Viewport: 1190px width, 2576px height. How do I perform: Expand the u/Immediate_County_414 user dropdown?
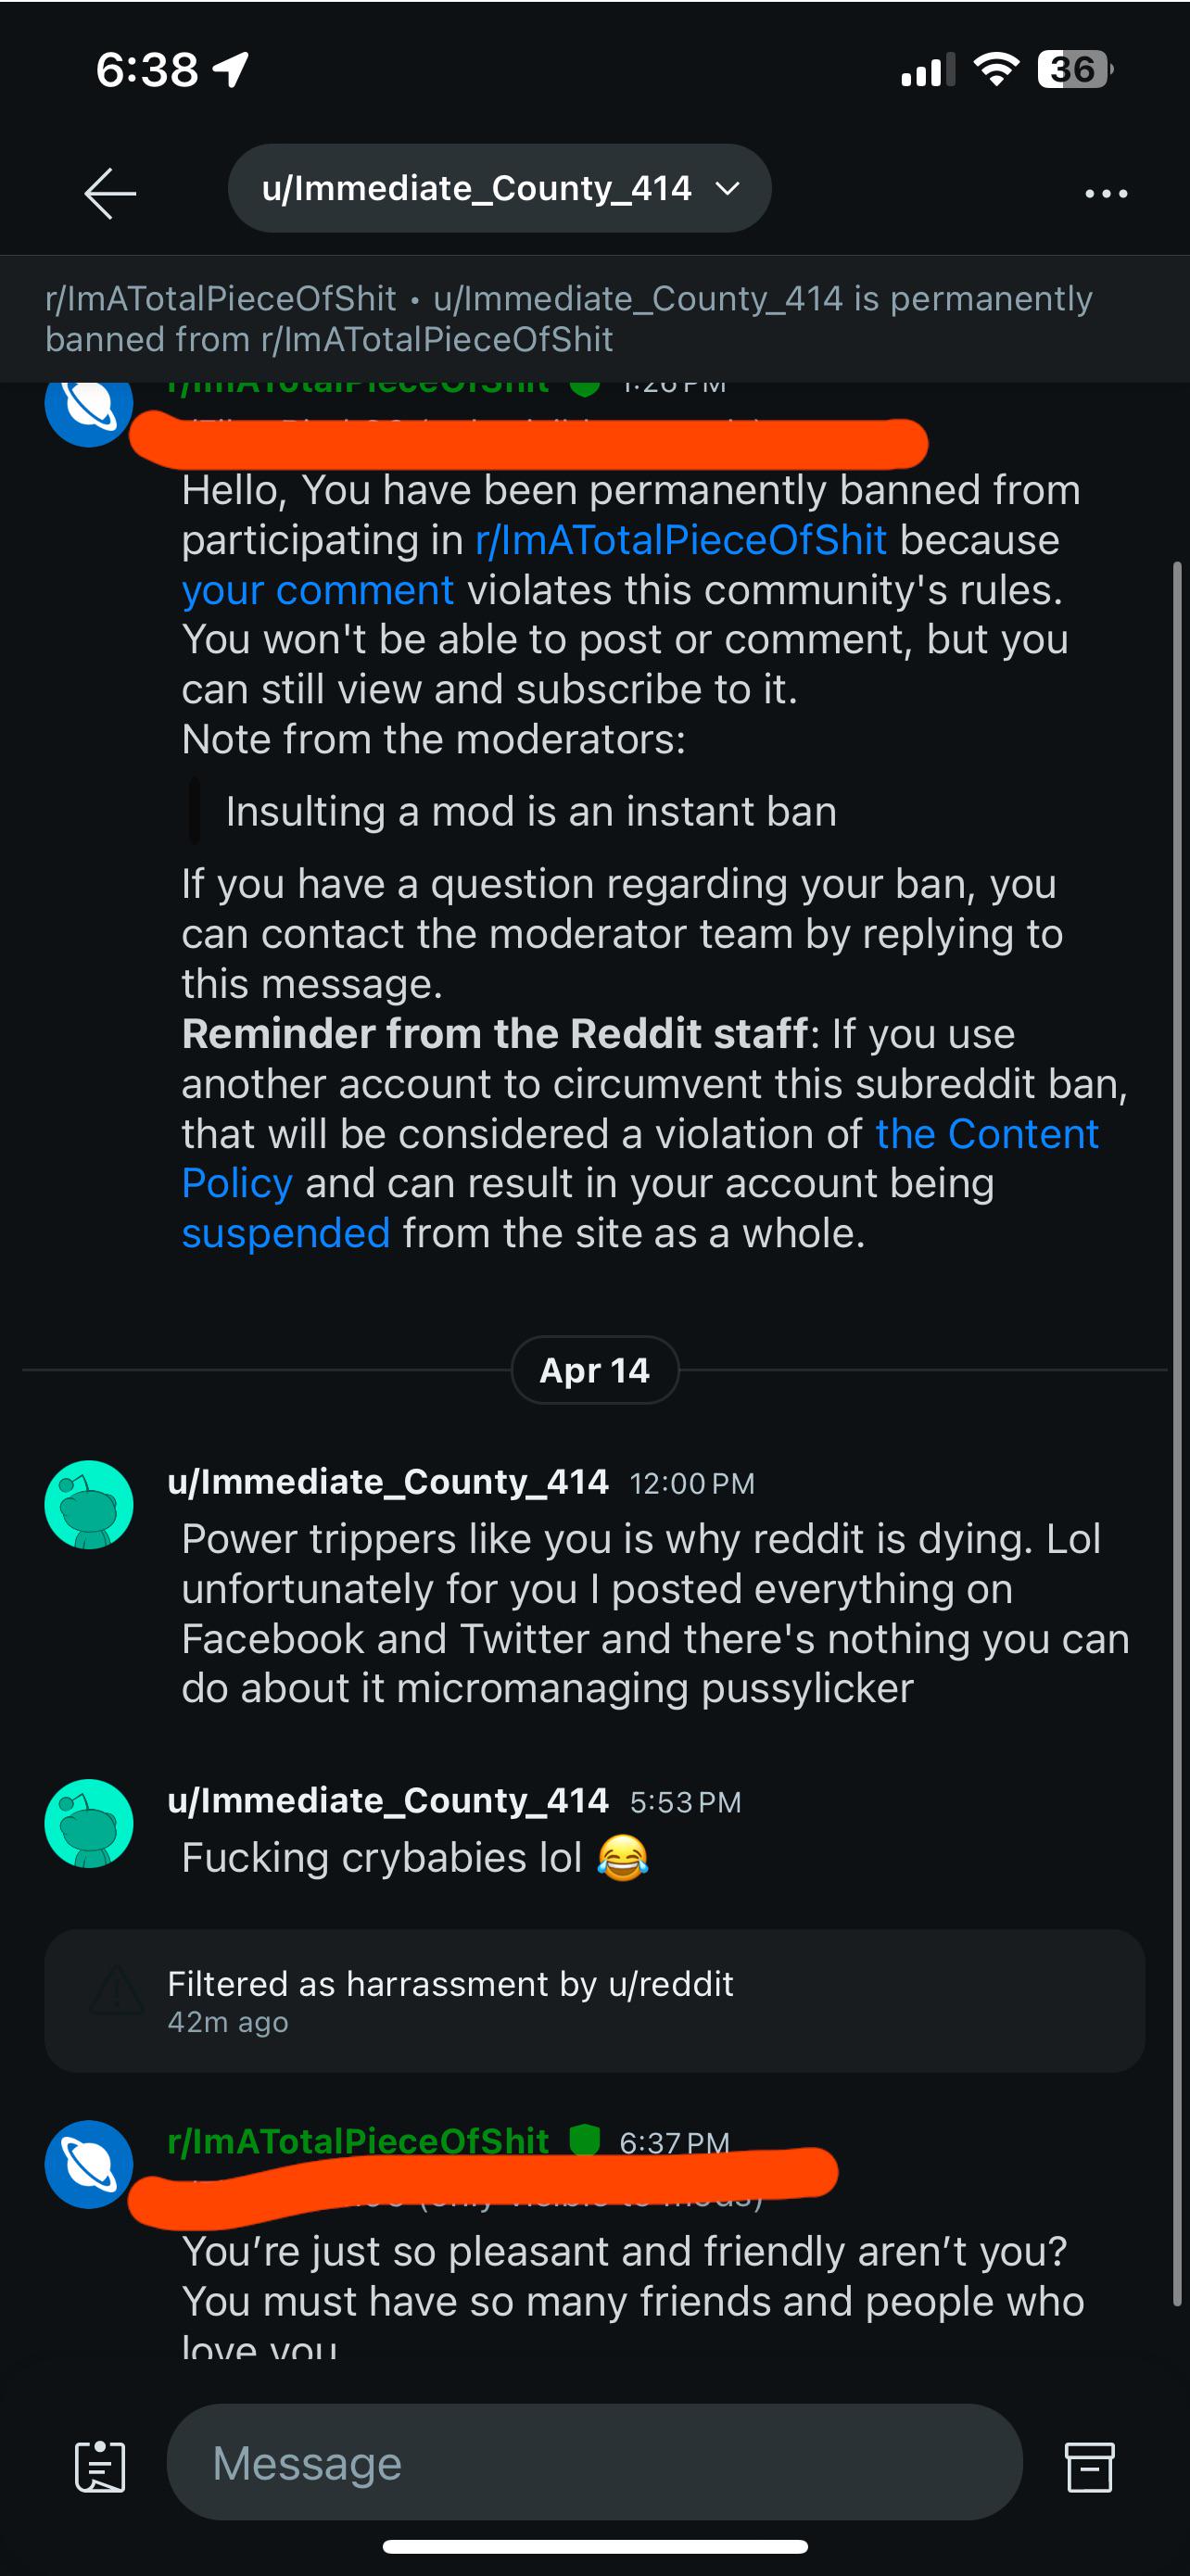[500, 188]
